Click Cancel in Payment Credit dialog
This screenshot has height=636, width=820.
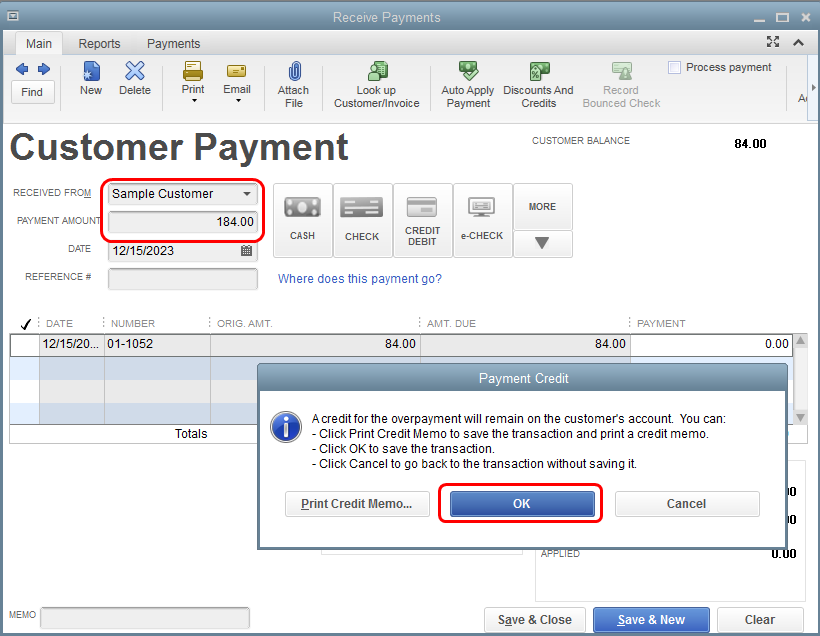(x=687, y=504)
